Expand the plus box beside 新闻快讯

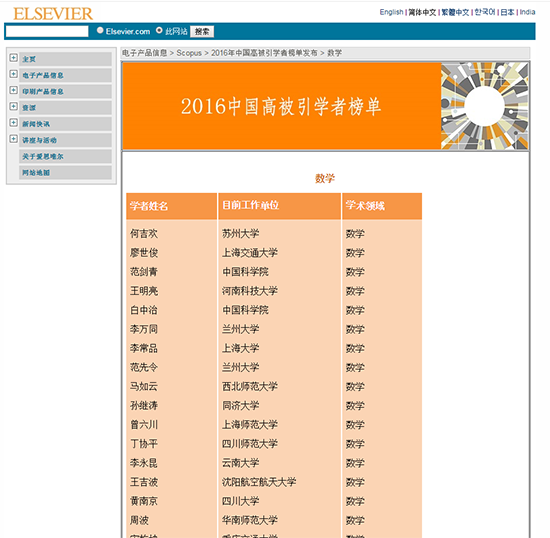[13, 122]
